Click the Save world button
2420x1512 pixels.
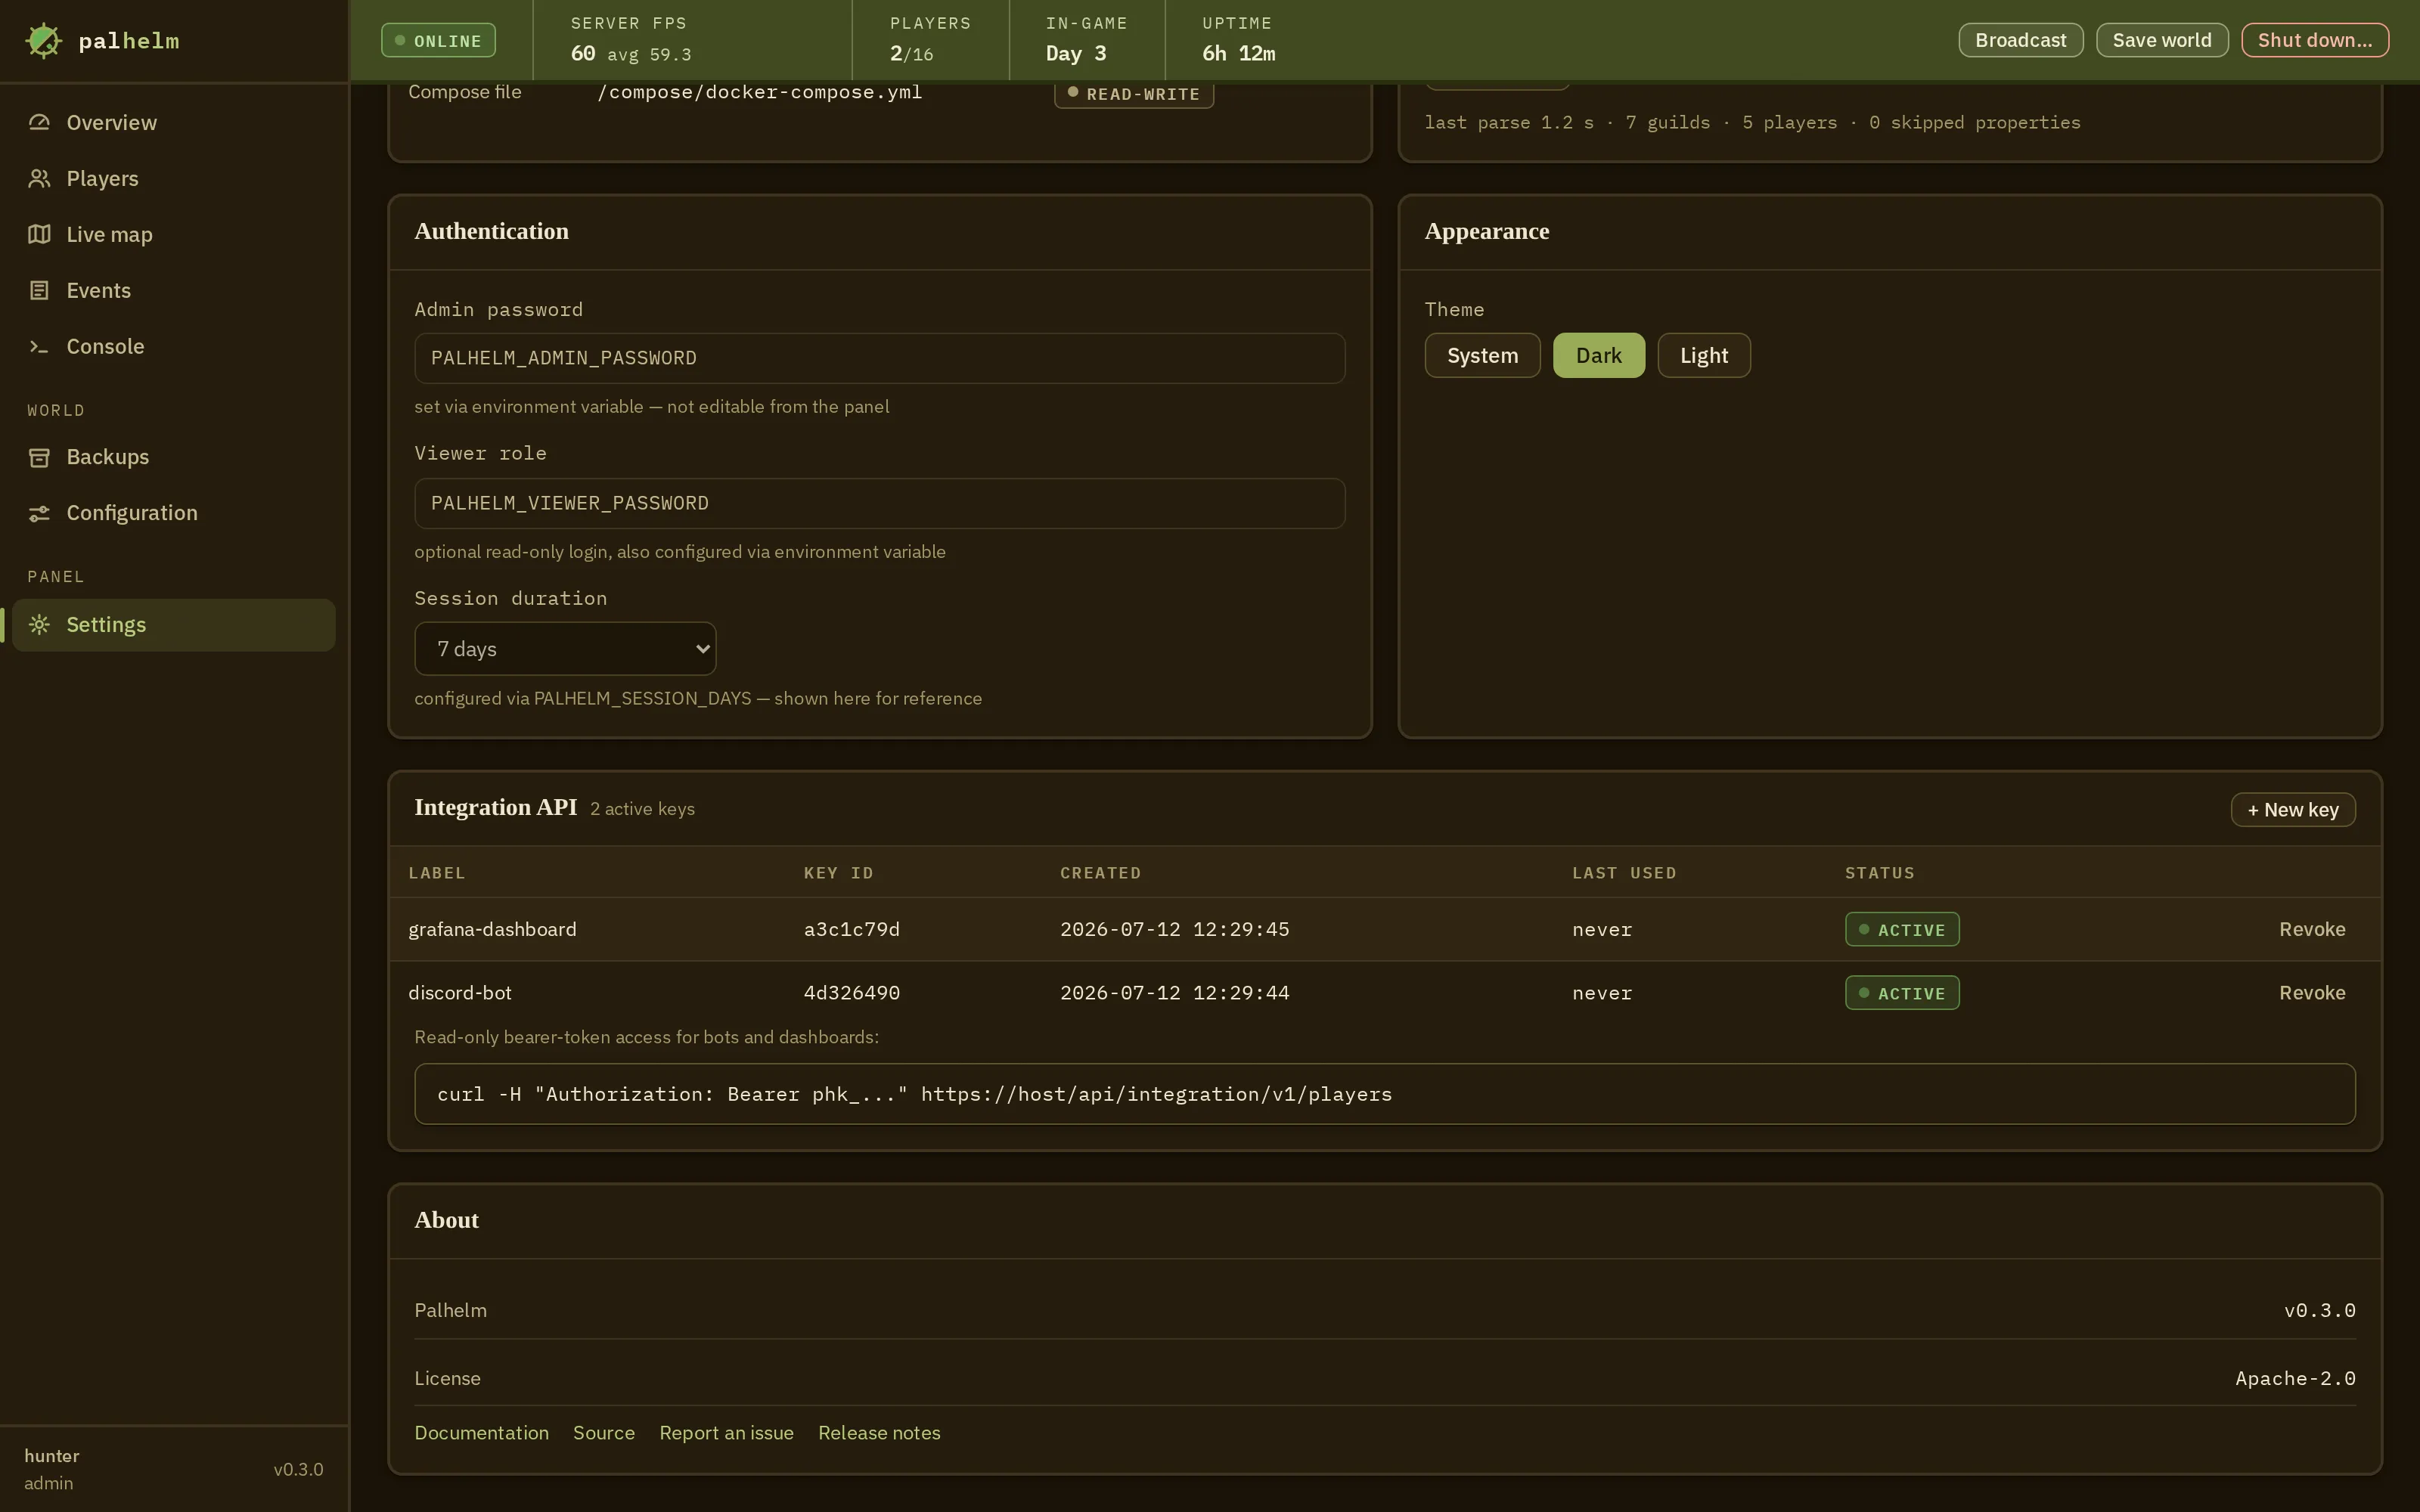[2161, 40]
